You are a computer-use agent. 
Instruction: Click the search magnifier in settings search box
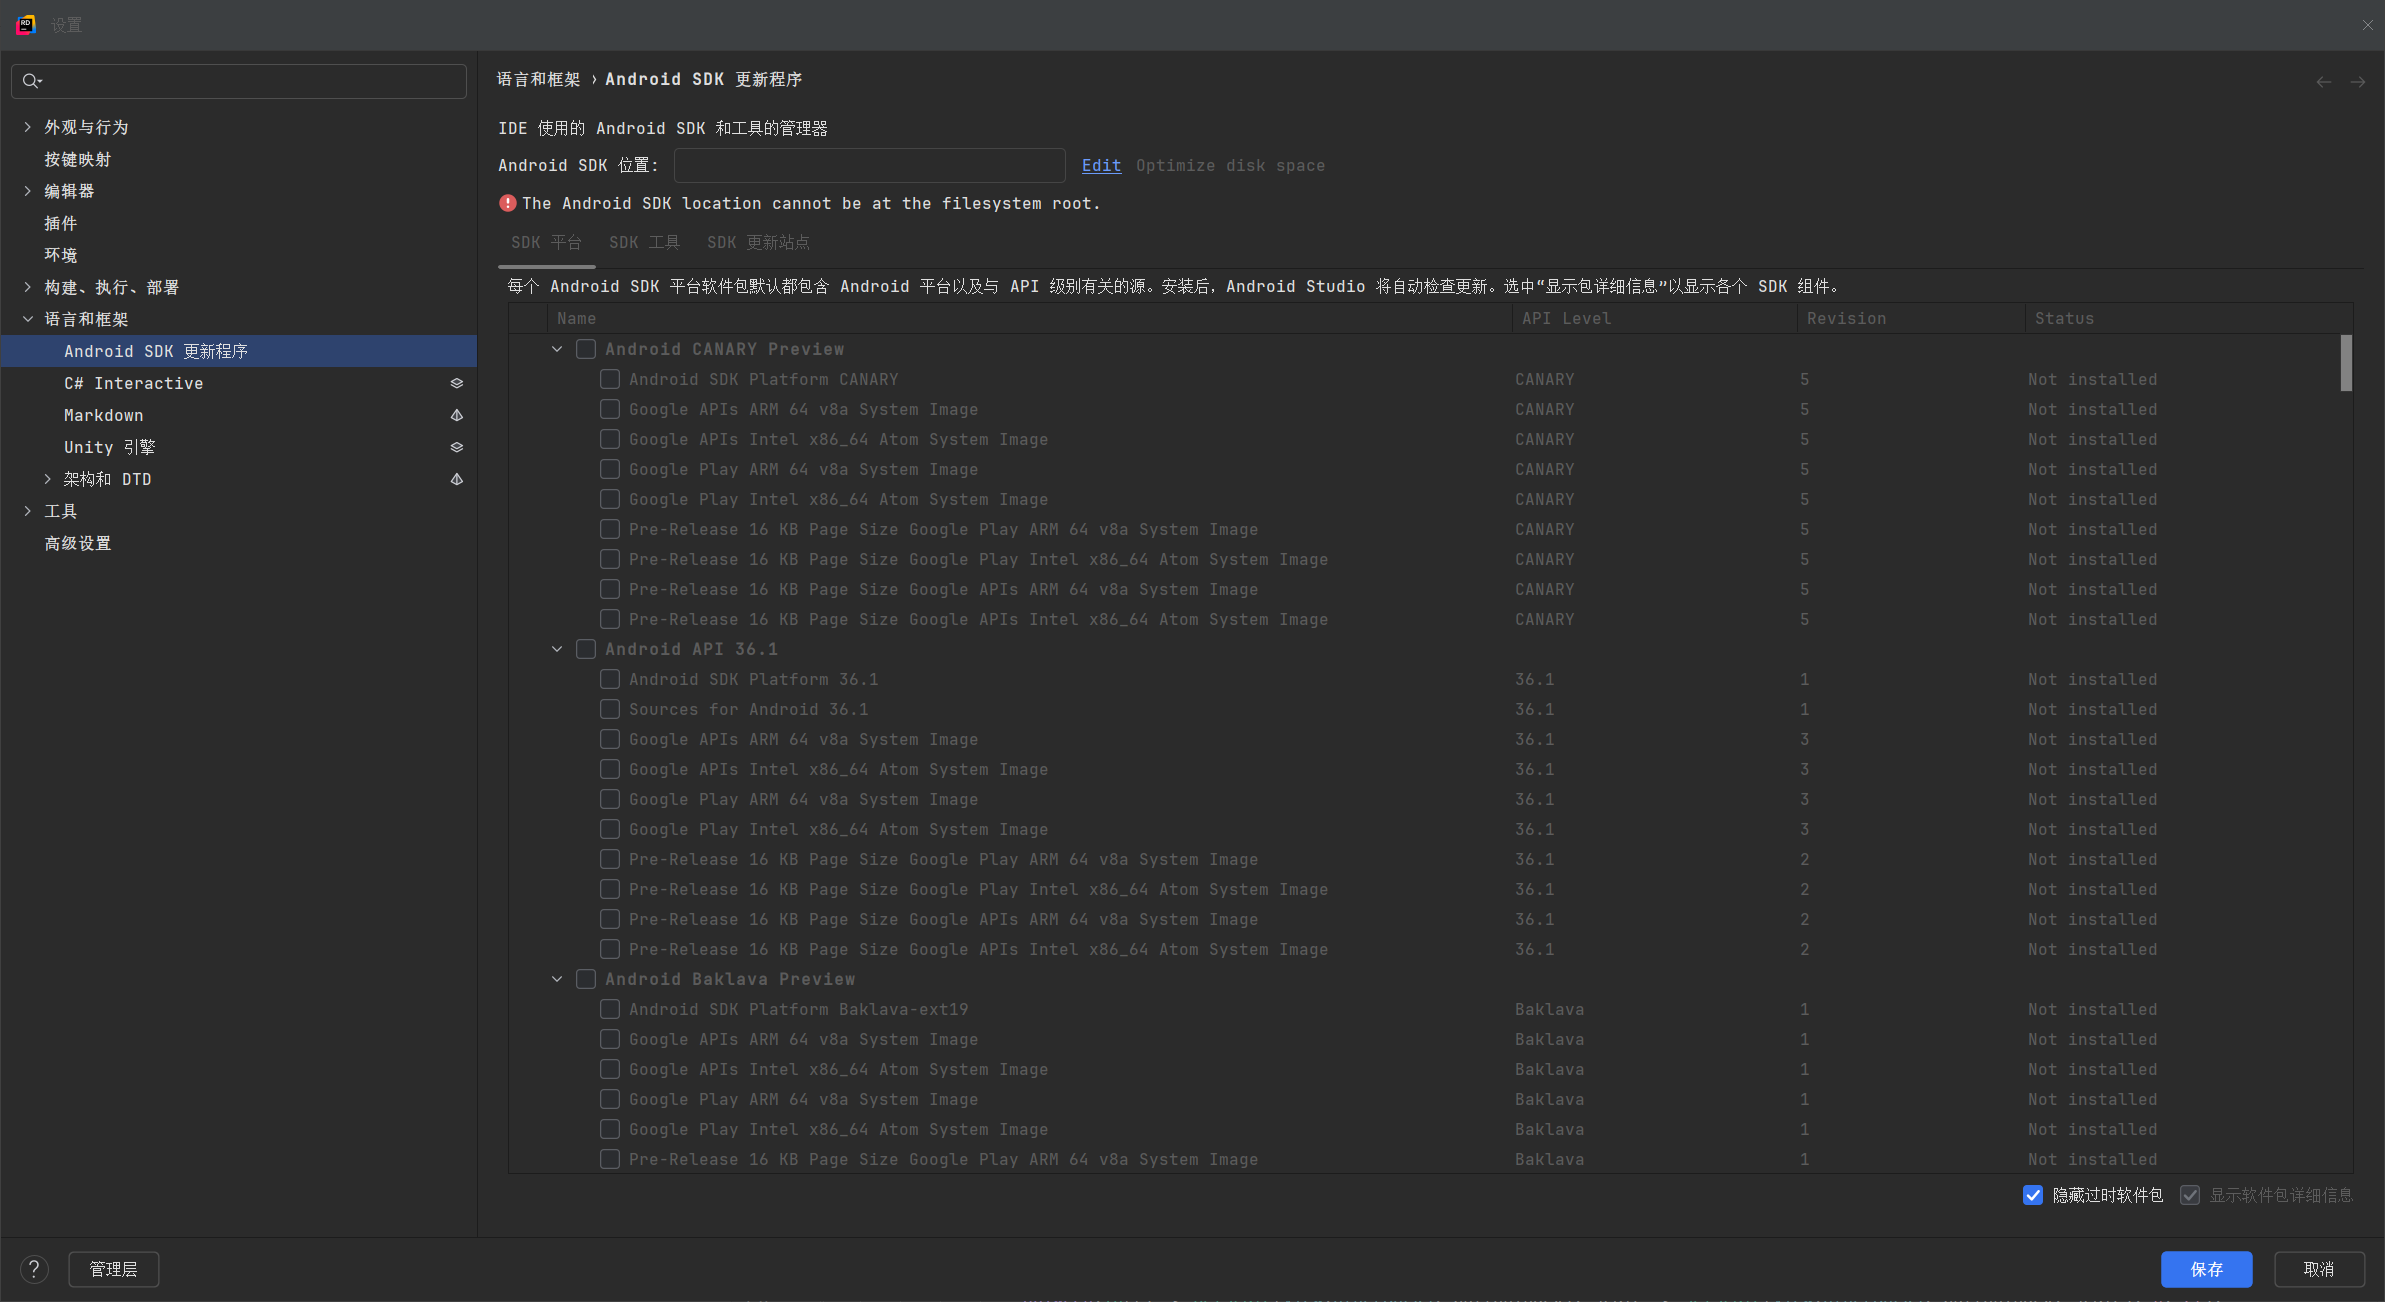(31, 81)
